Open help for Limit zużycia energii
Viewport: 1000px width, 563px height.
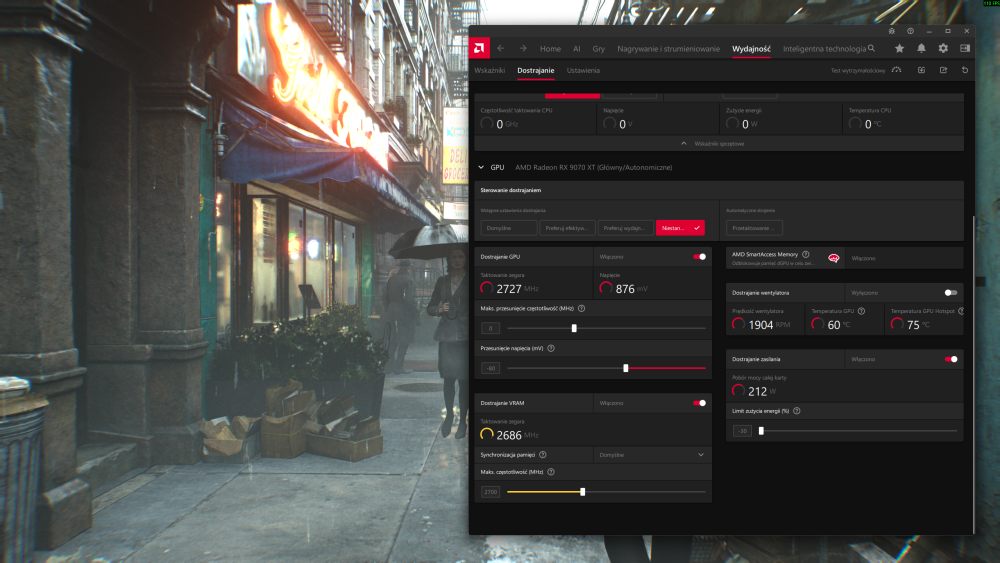(x=797, y=411)
